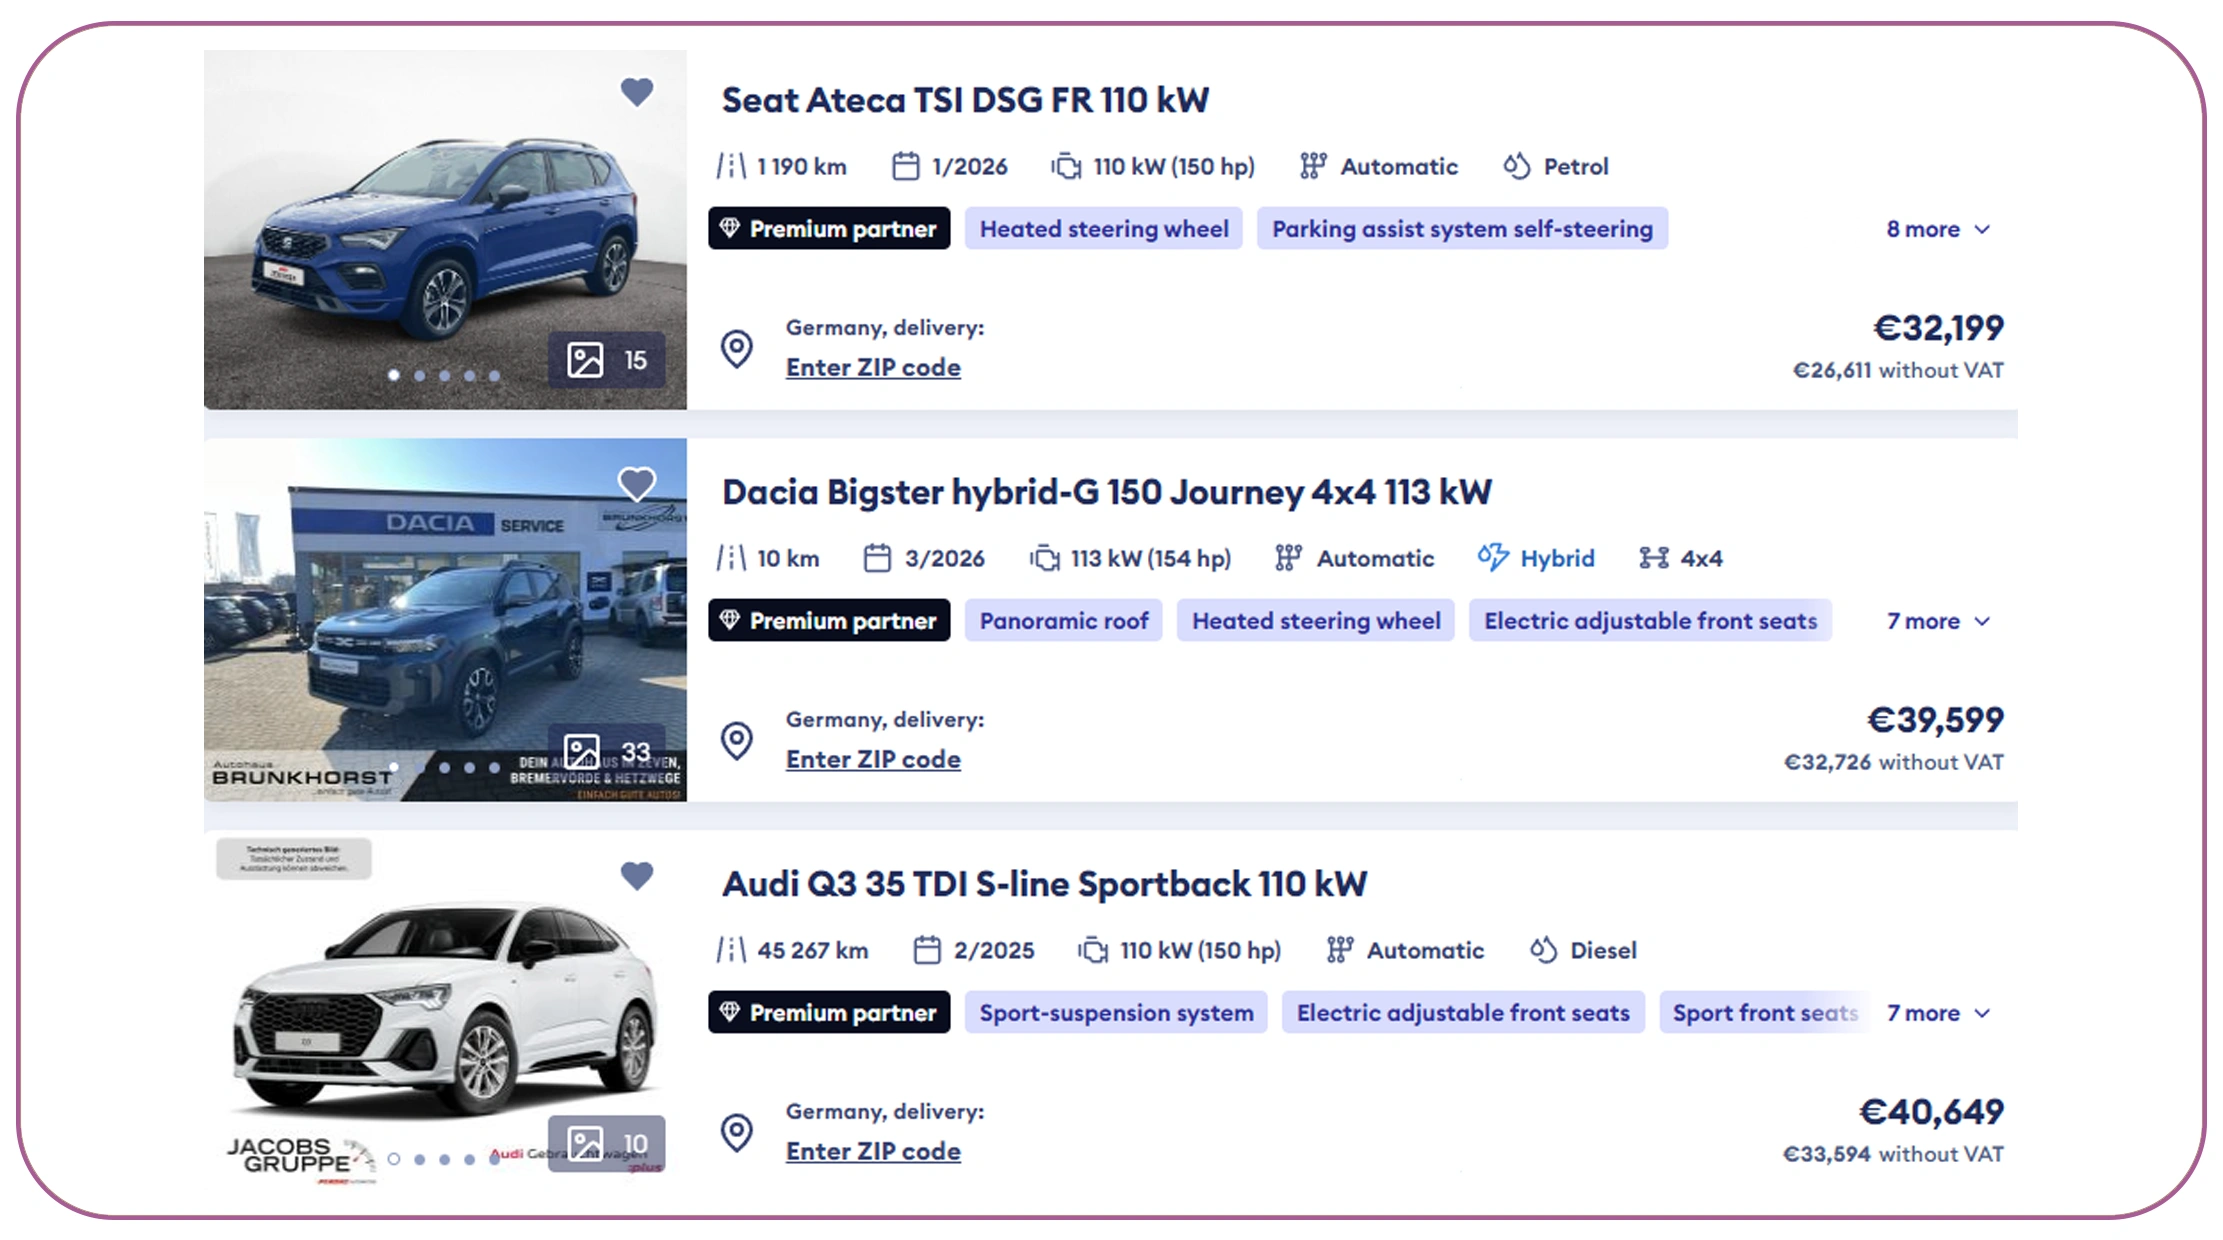Click the Automatic transmission icon on Seat Ateca

[x=1311, y=166]
